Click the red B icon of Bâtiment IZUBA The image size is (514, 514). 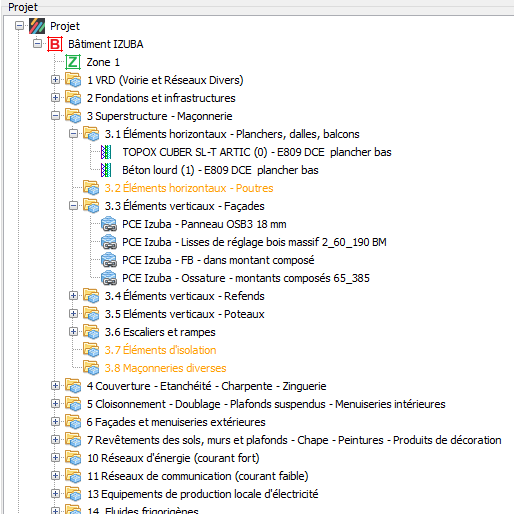(x=55, y=44)
